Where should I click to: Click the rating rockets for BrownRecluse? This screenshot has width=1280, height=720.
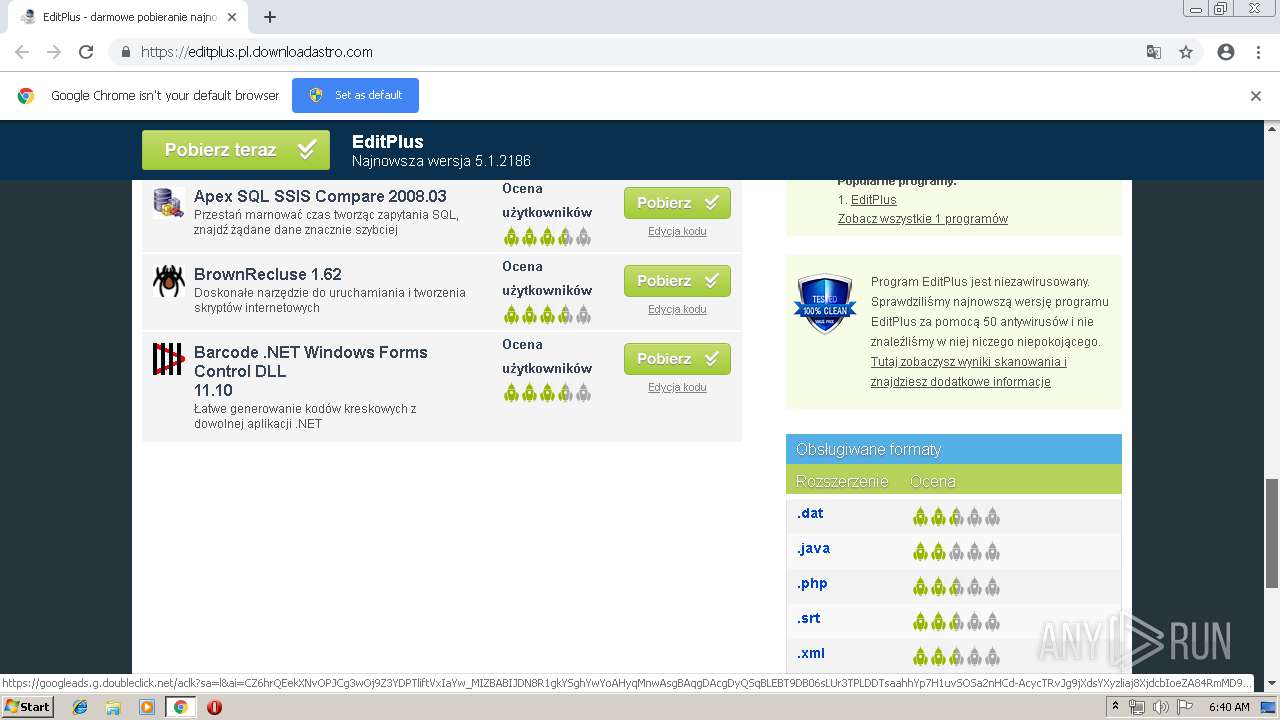coord(547,315)
